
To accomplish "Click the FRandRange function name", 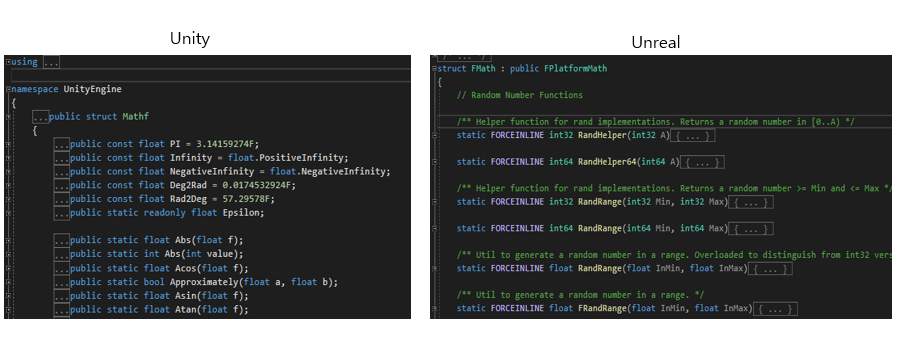I will 602,309.
